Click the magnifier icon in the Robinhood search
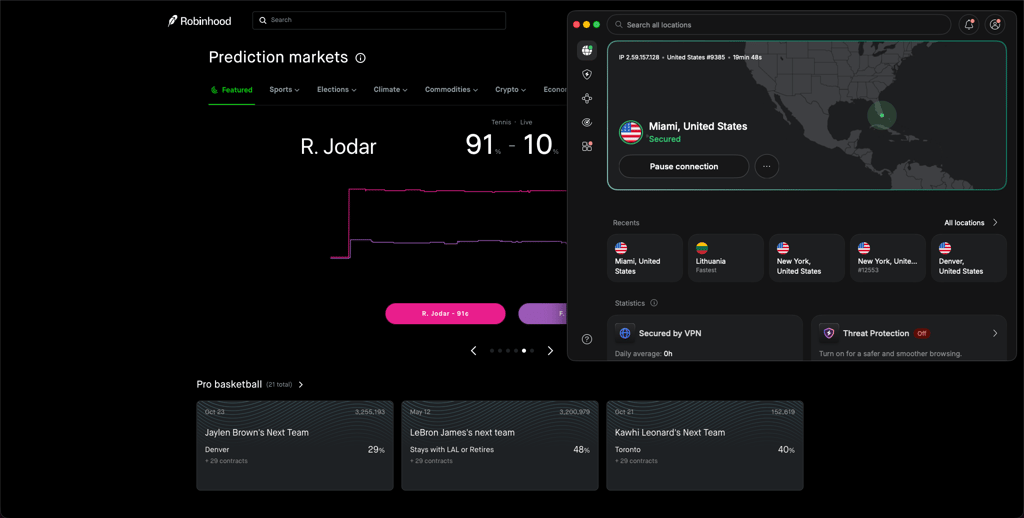Screen dimensions: 1024x518 pos(263,20)
